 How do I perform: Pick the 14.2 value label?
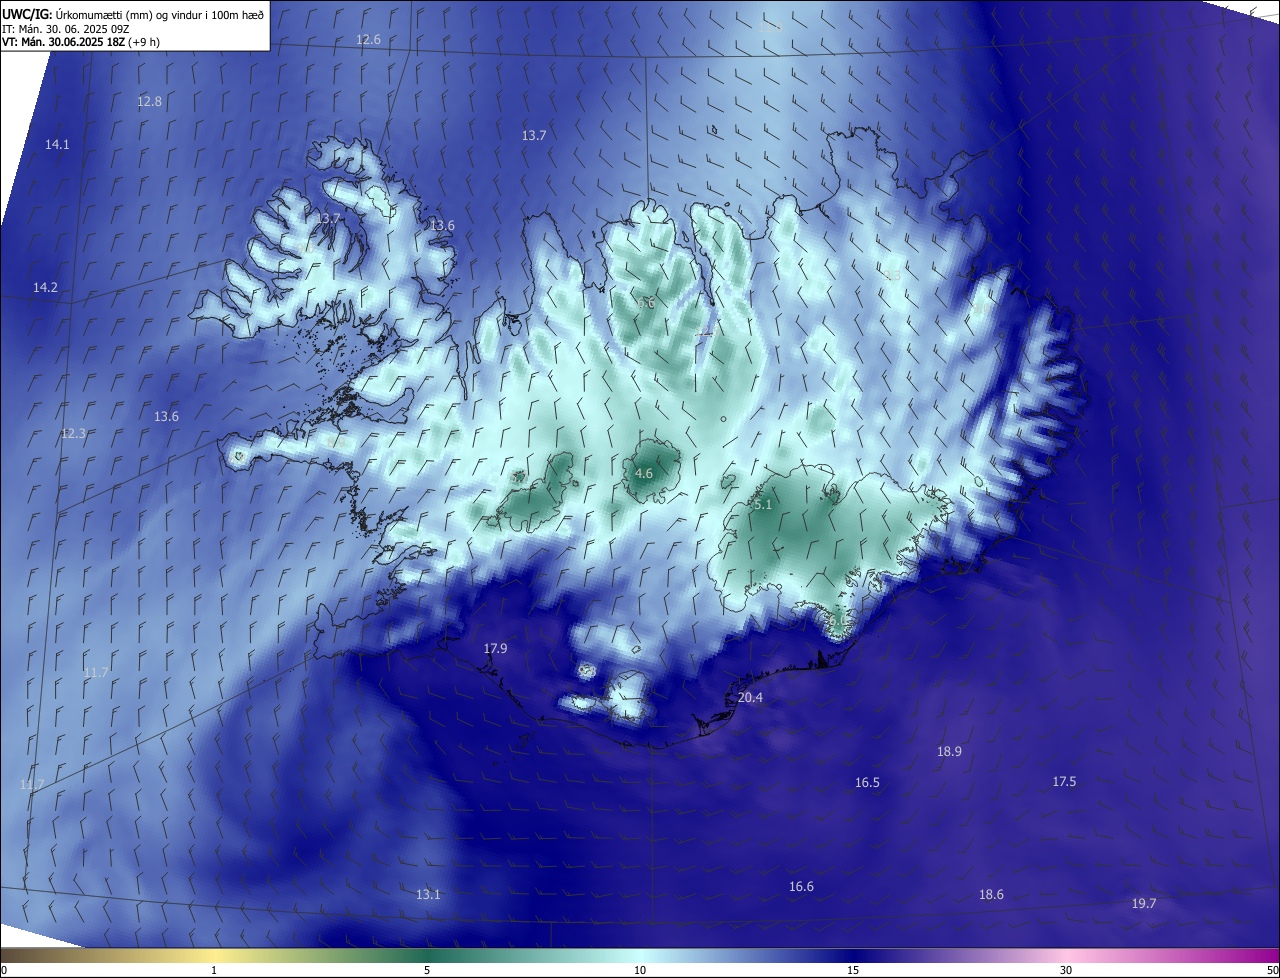(x=45, y=288)
